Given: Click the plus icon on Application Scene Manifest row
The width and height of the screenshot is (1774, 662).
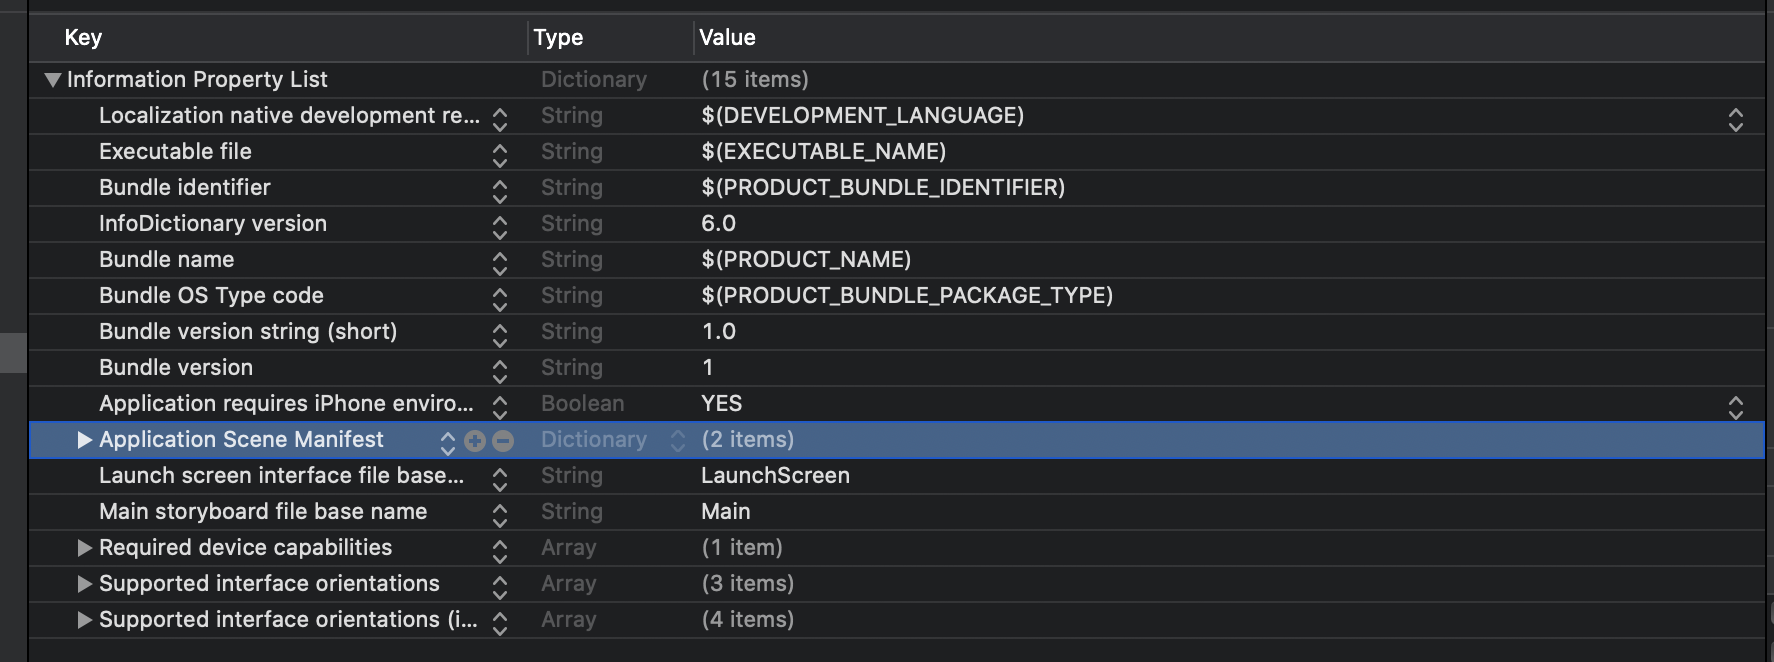Looking at the screenshot, I should click(475, 441).
